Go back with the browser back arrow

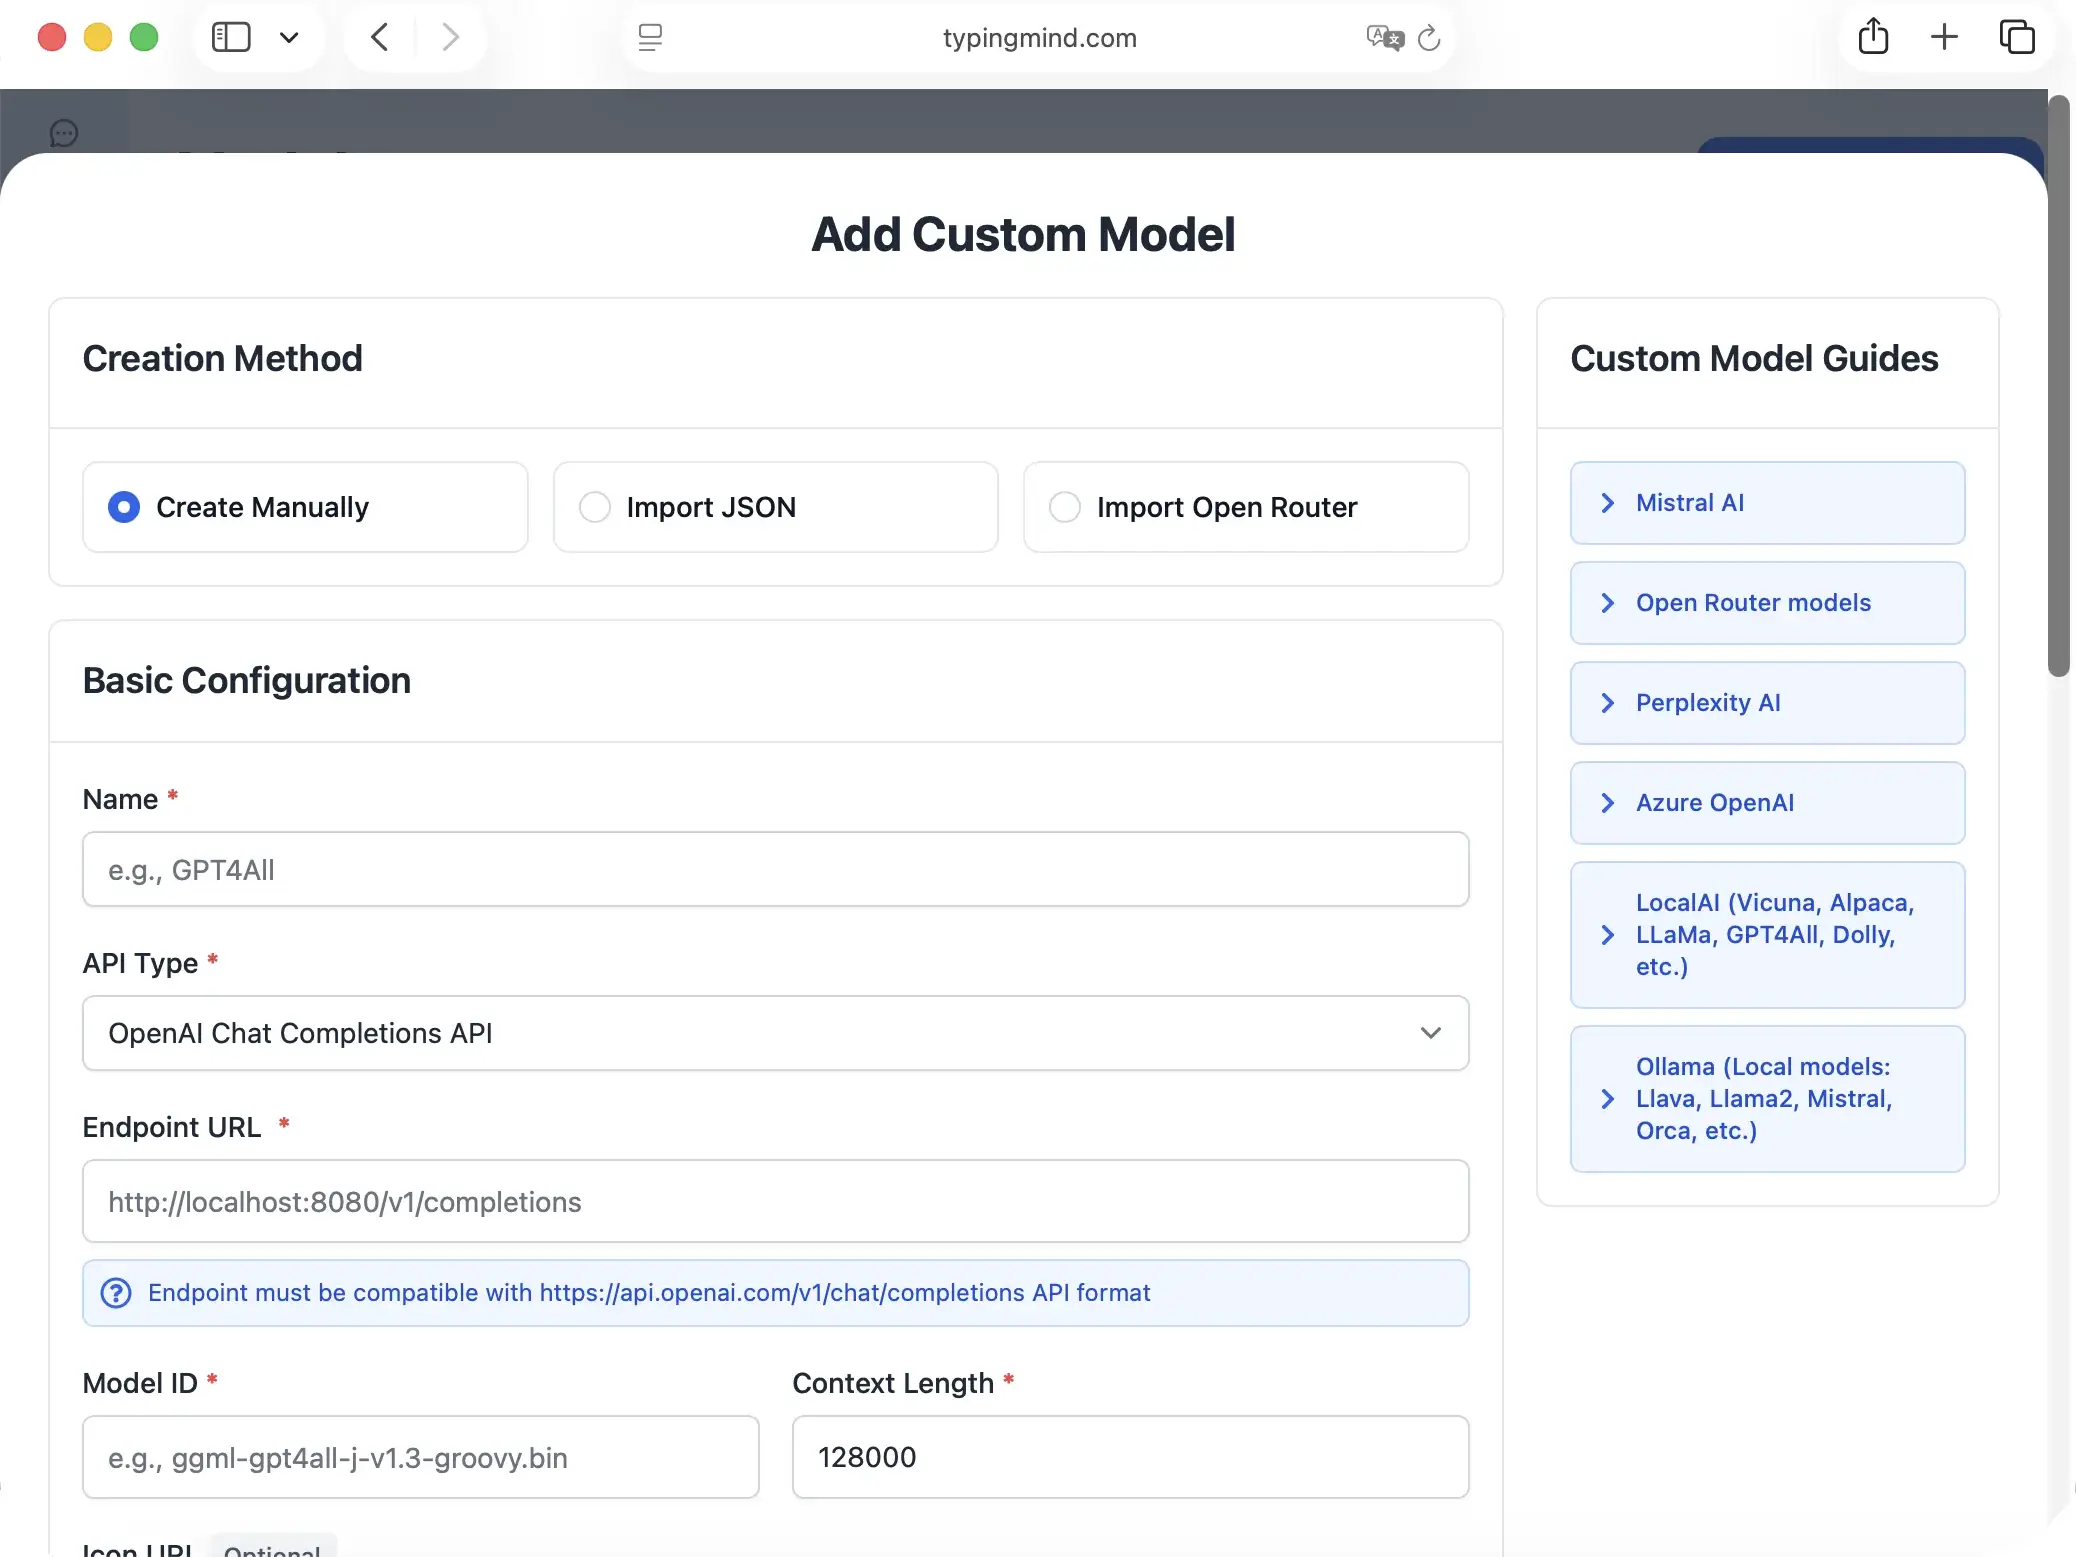coord(380,38)
